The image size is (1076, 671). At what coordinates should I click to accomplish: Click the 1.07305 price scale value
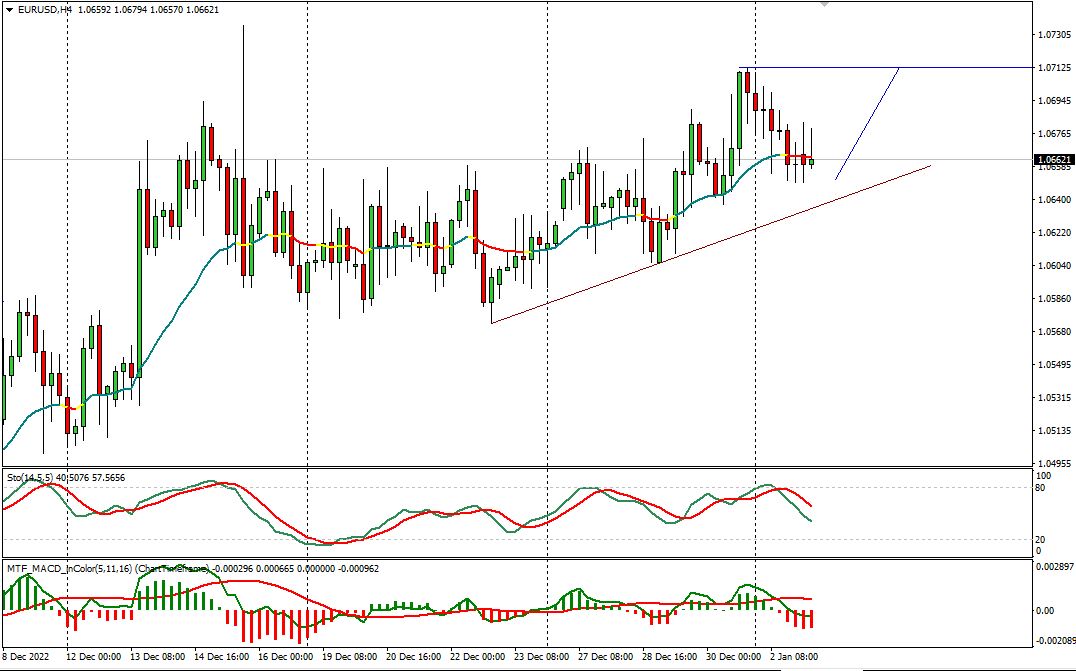(x=1055, y=33)
